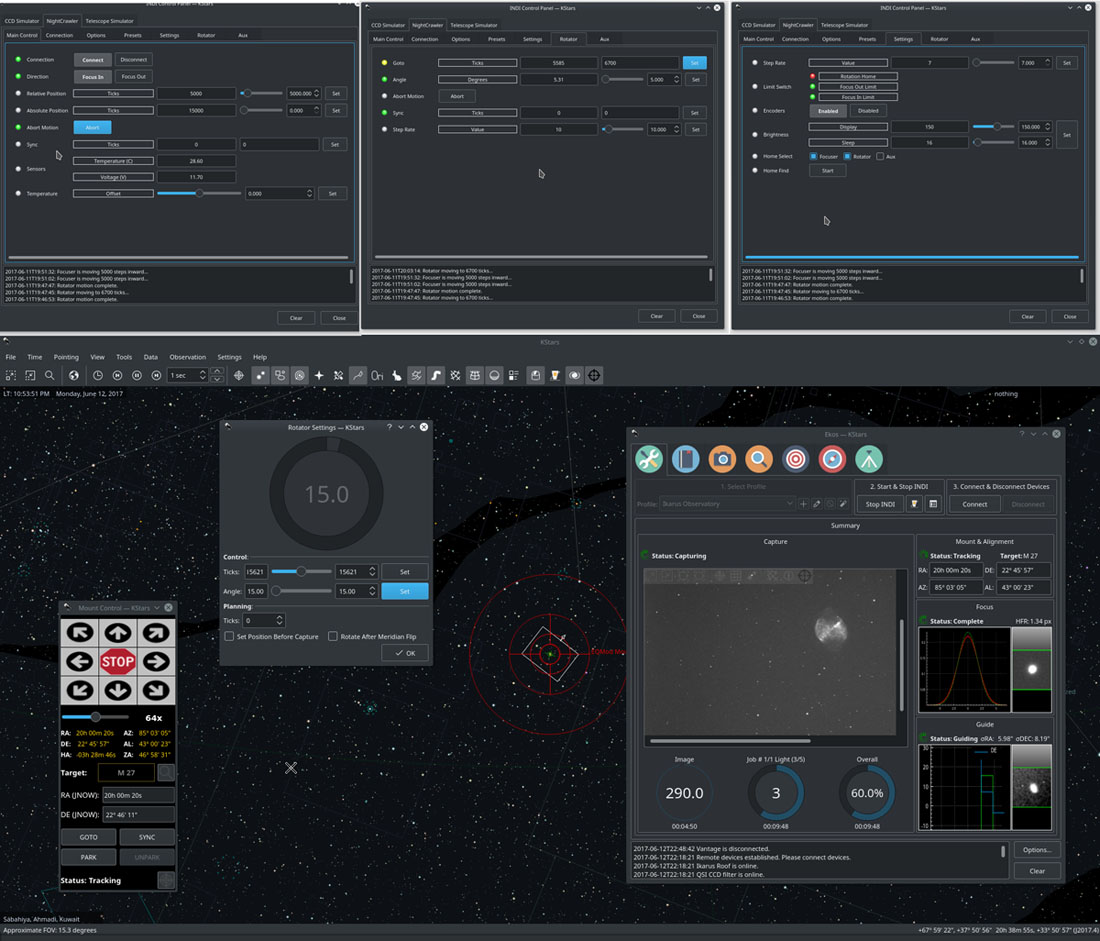Click the Target field showing M 27
The height and width of the screenshot is (941, 1100).
pos(127,772)
